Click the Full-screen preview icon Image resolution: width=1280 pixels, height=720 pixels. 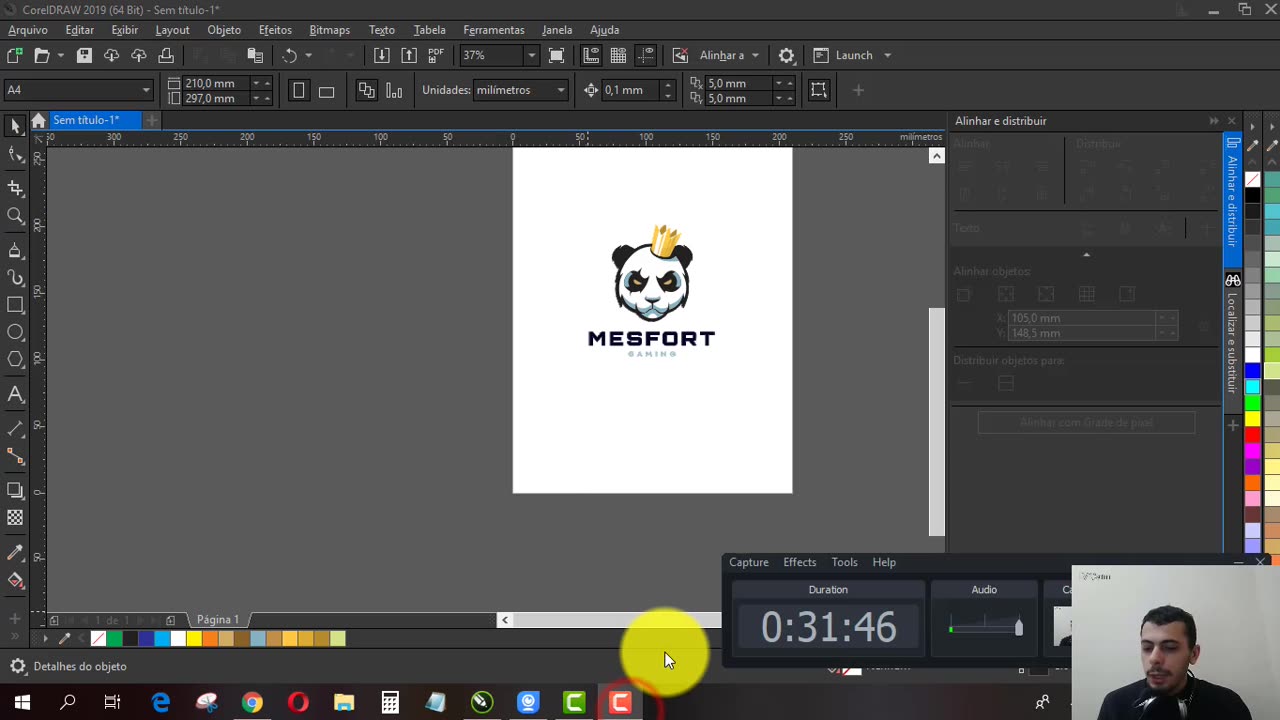557,55
